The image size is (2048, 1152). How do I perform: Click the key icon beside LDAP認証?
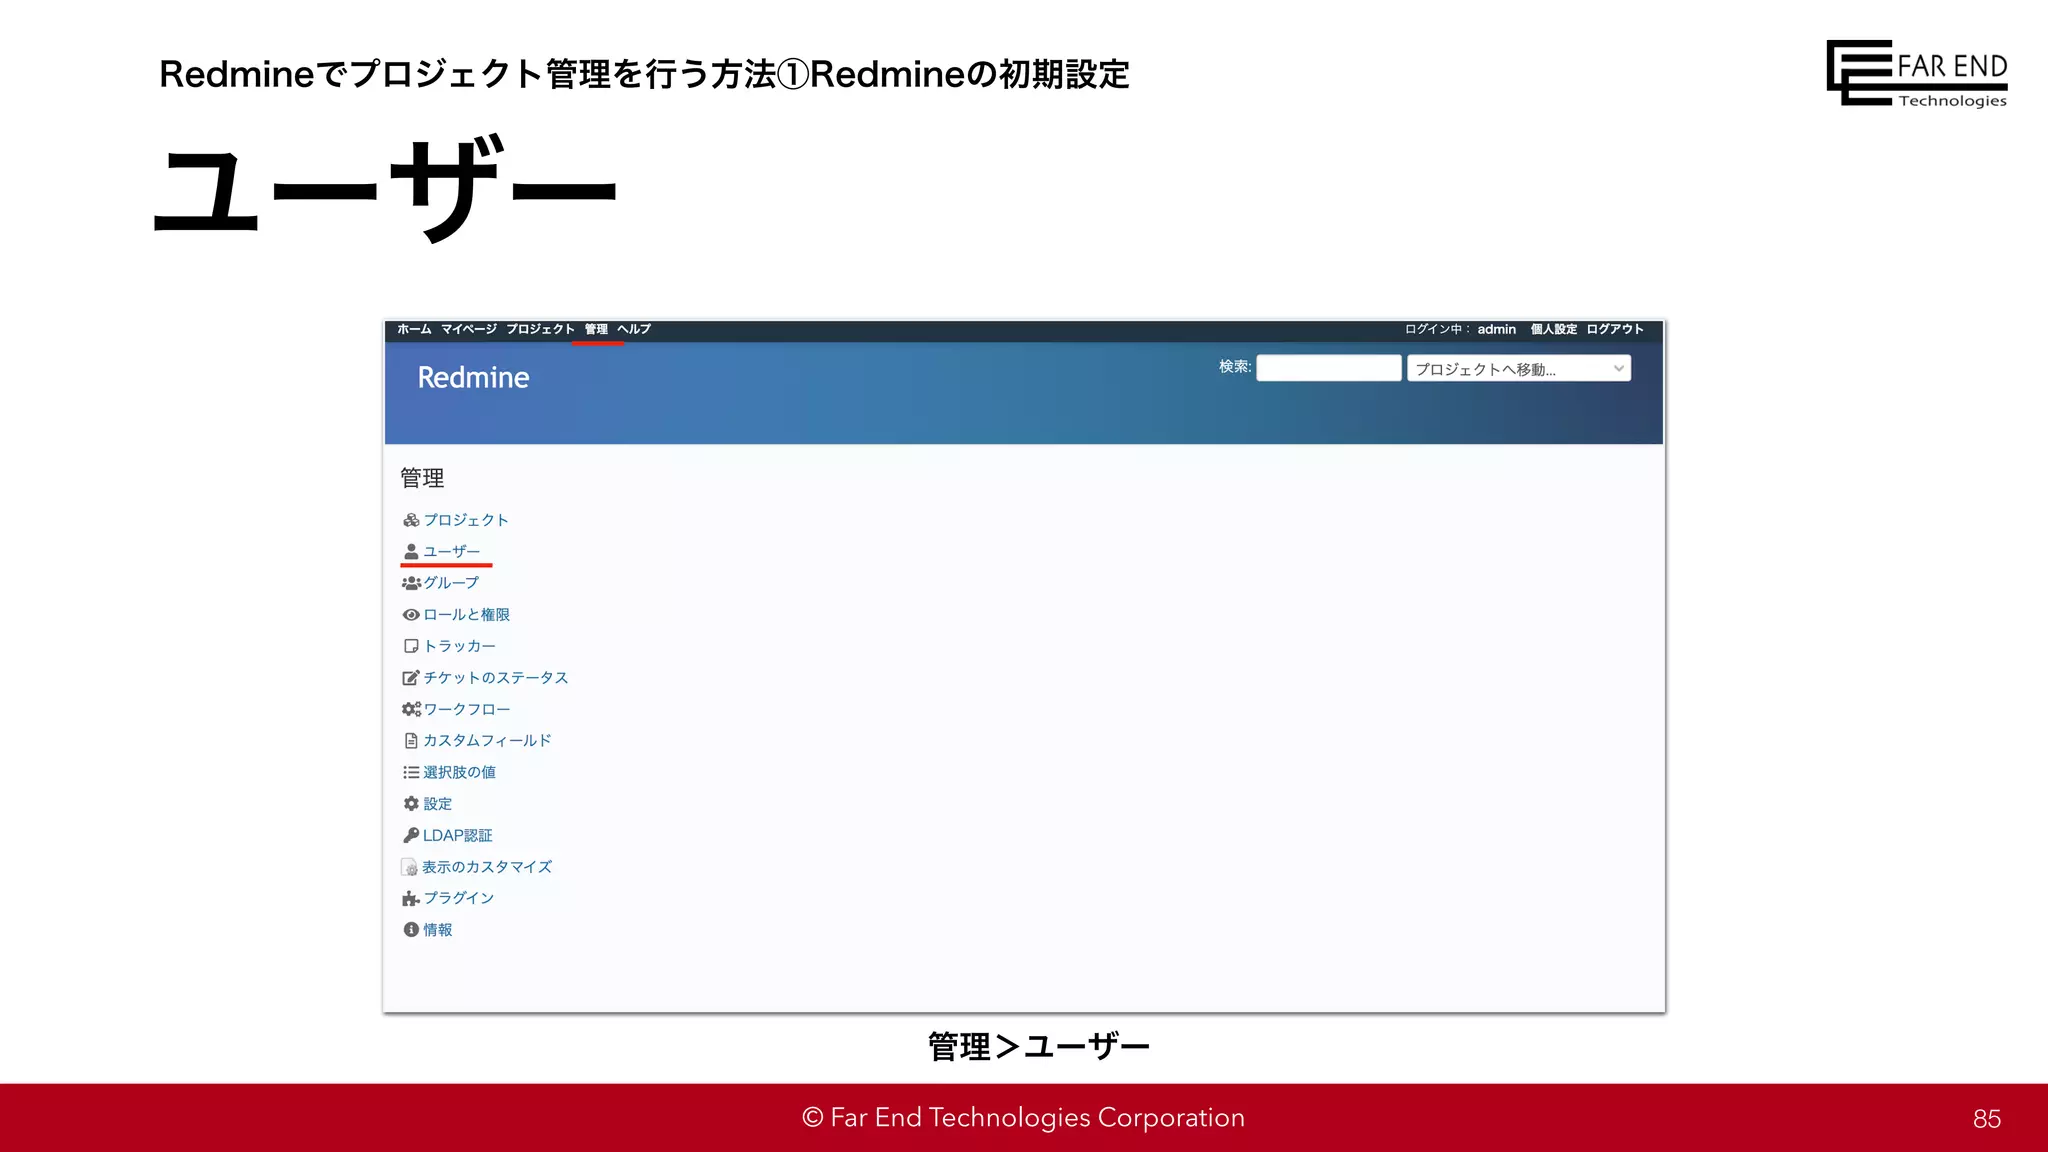click(x=411, y=835)
